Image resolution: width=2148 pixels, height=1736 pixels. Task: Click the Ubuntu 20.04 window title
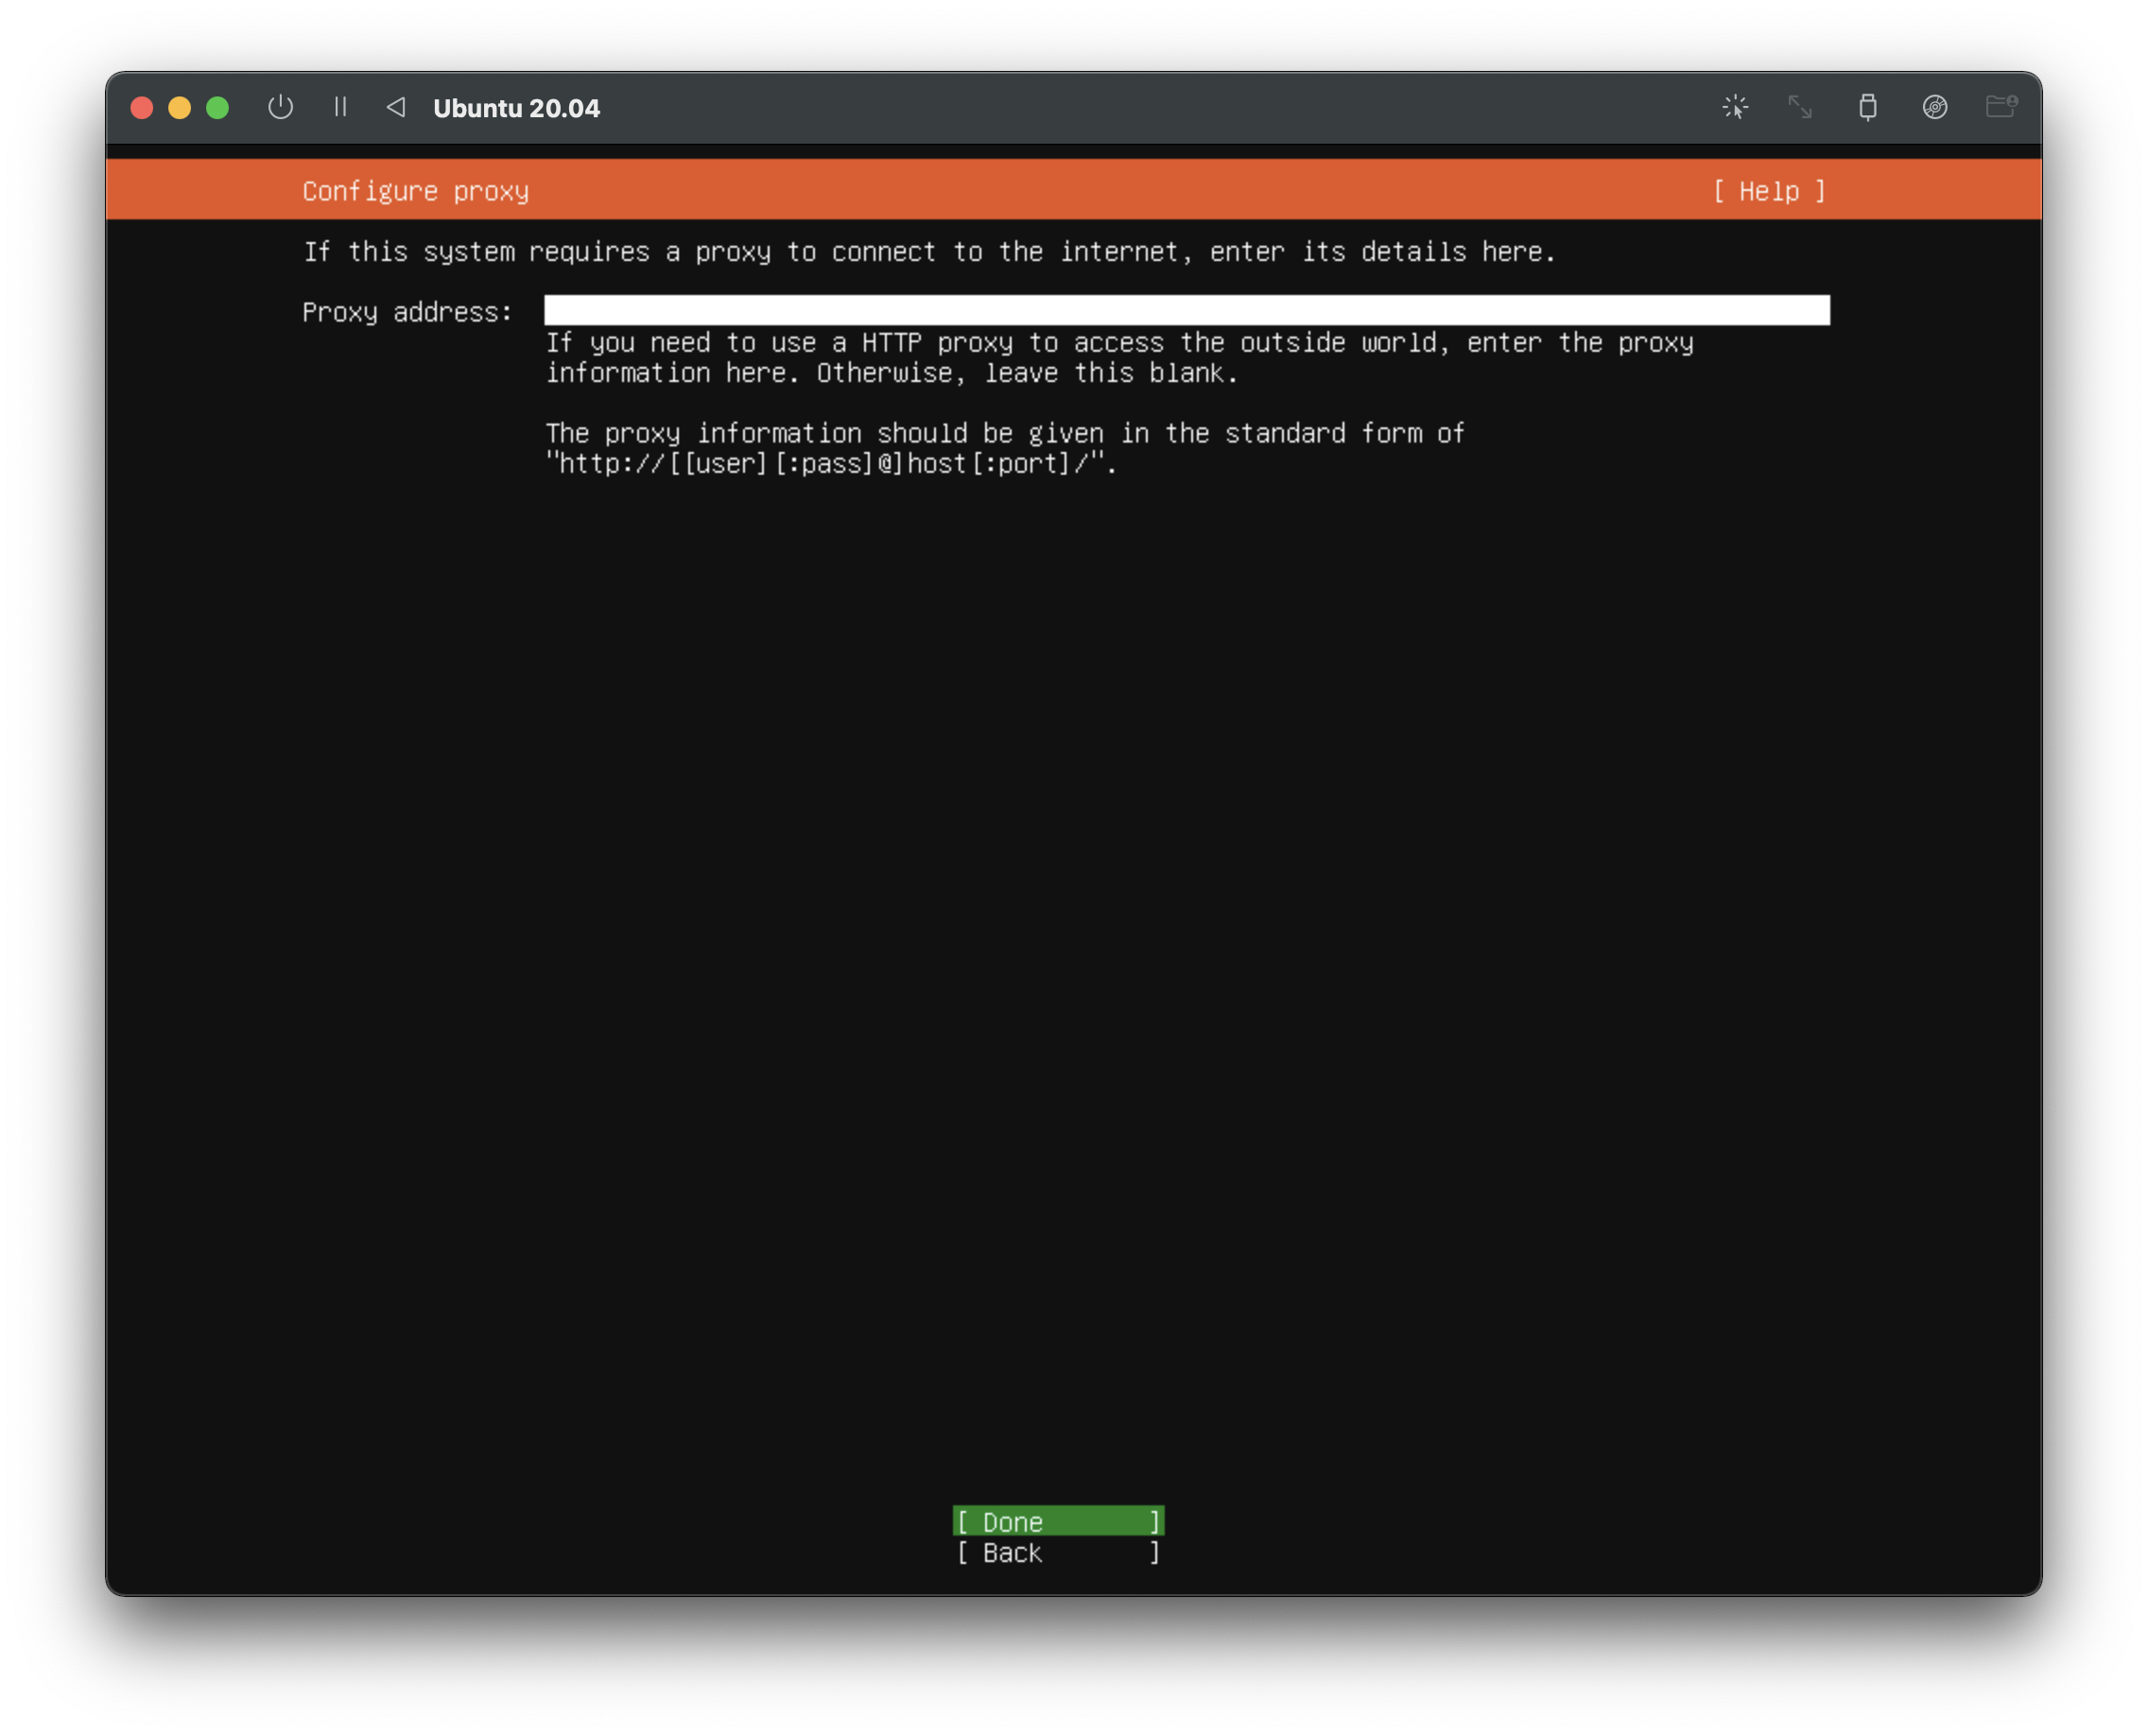pos(516,108)
